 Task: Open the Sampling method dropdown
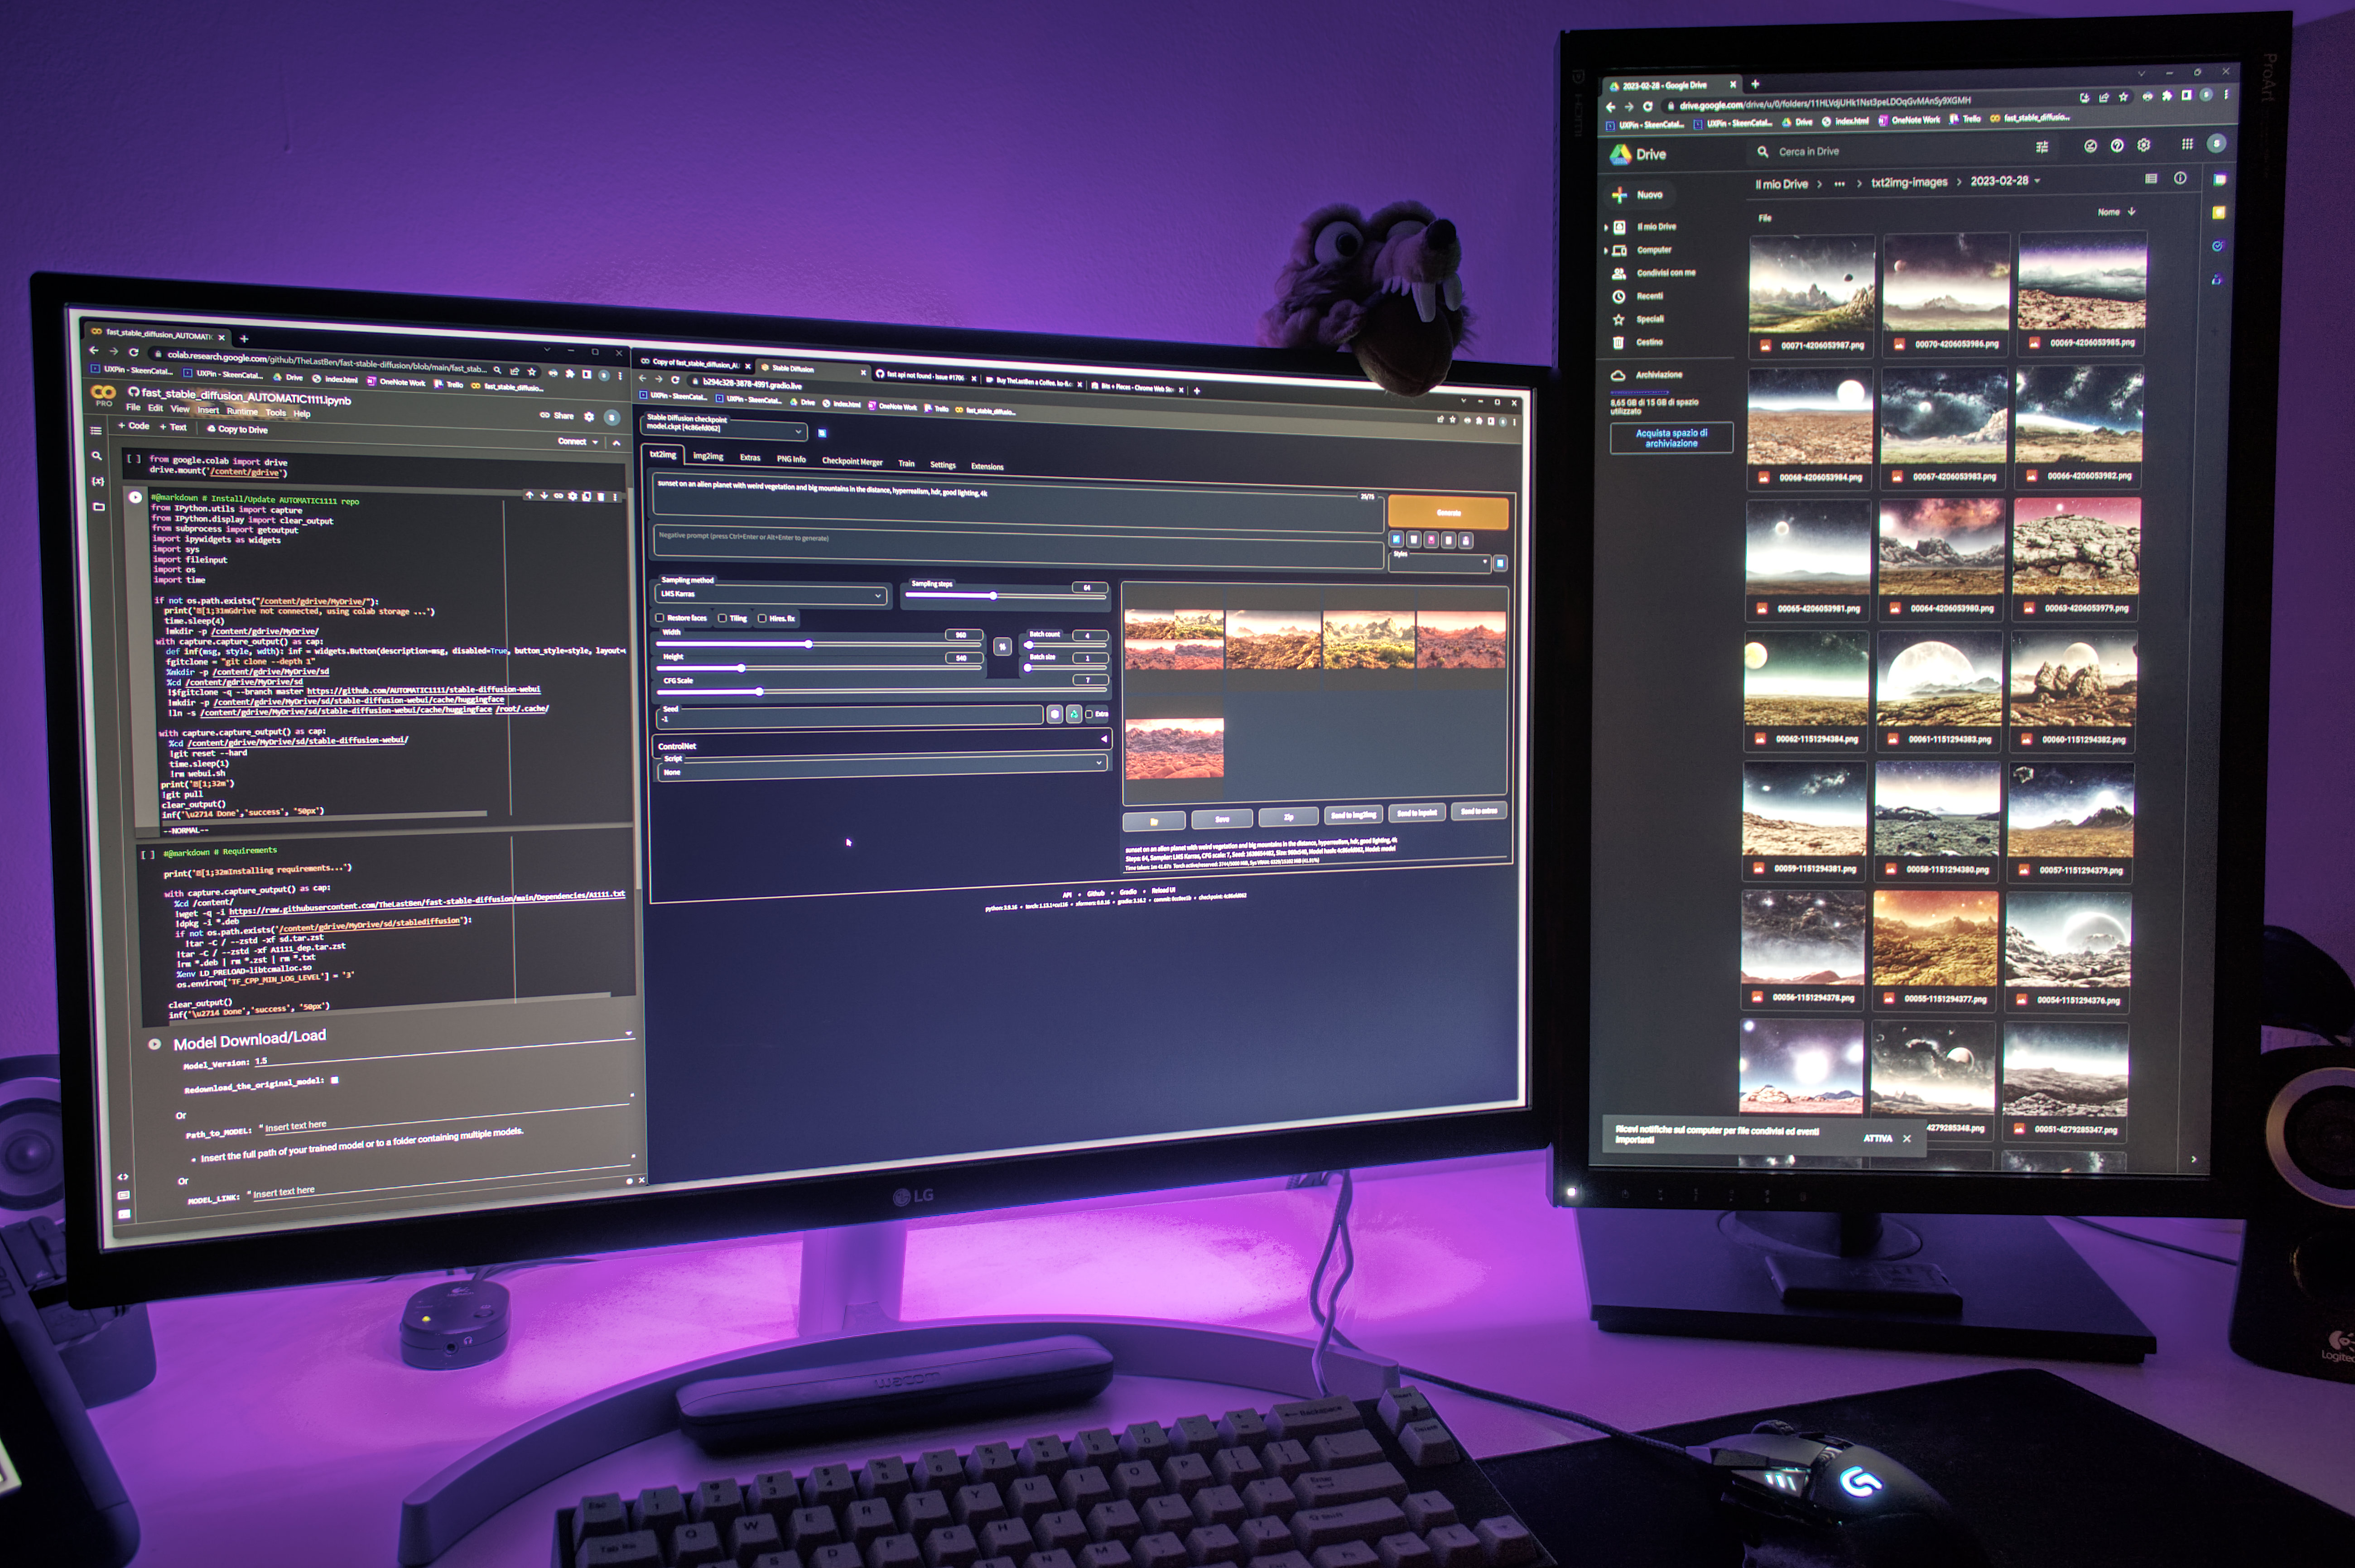770,595
